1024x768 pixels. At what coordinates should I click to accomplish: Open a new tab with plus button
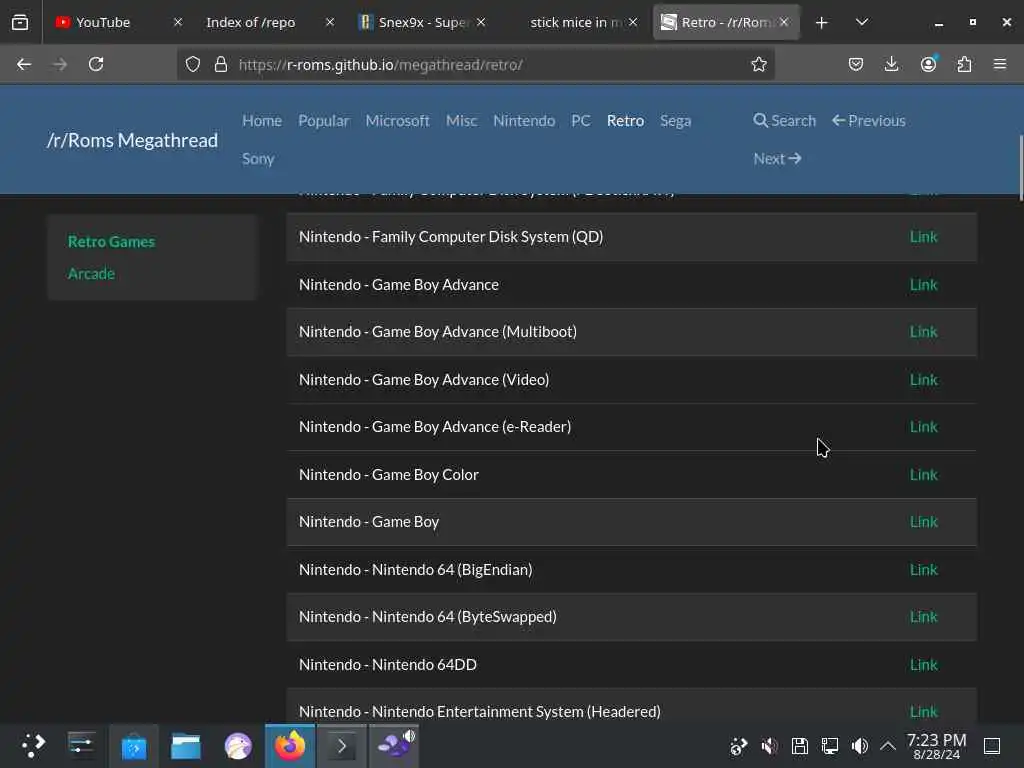coord(822,23)
